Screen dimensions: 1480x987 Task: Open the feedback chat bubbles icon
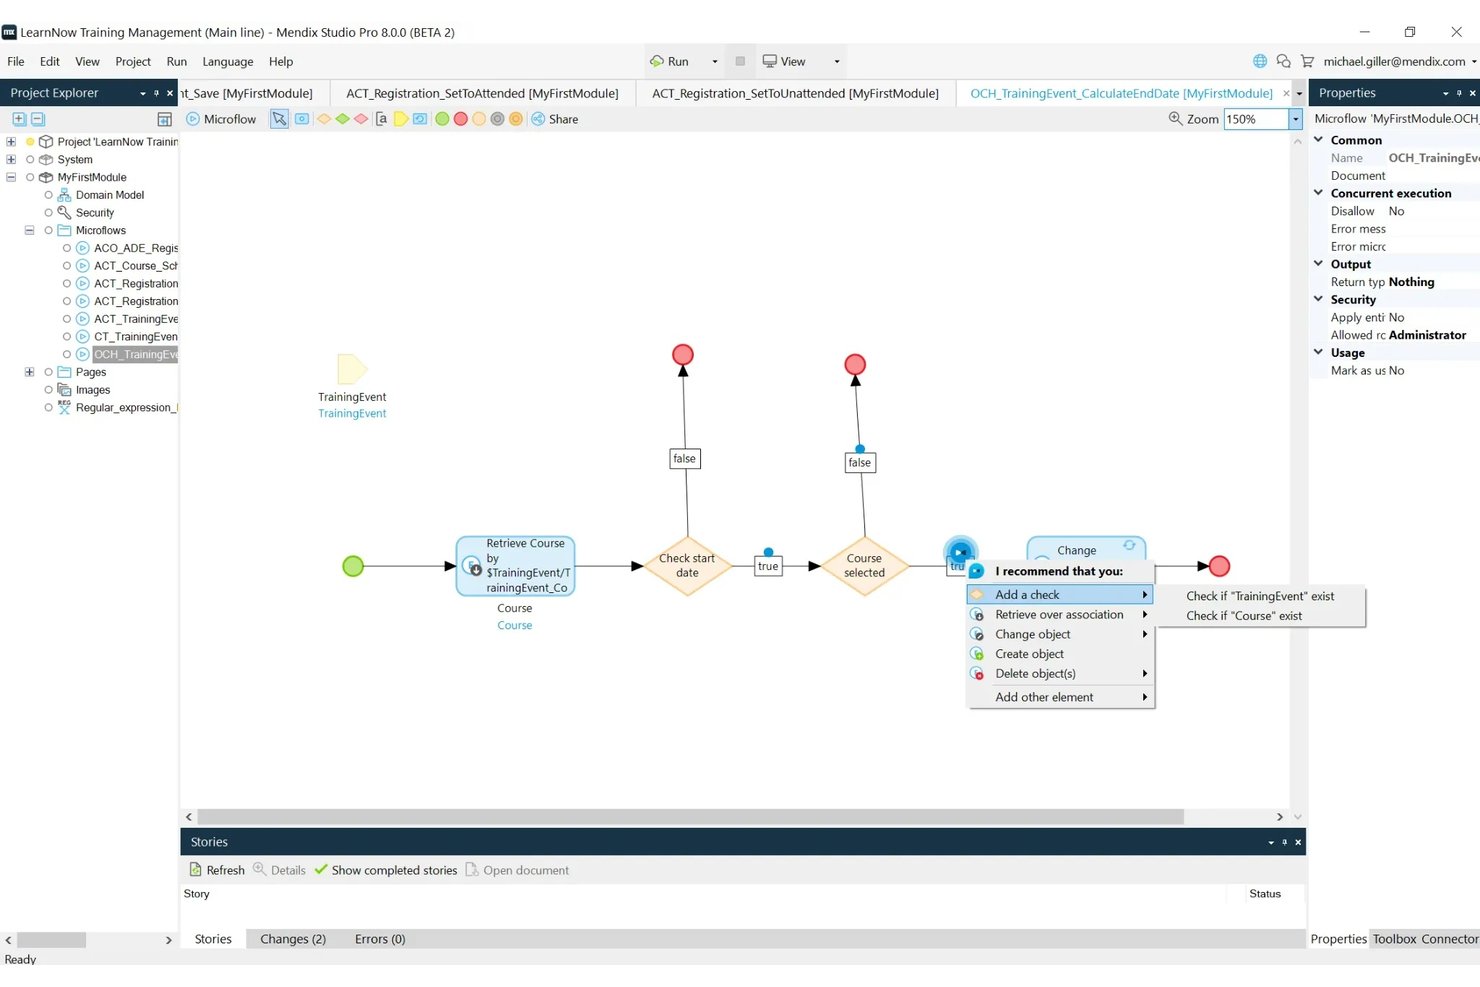tap(1283, 61)
